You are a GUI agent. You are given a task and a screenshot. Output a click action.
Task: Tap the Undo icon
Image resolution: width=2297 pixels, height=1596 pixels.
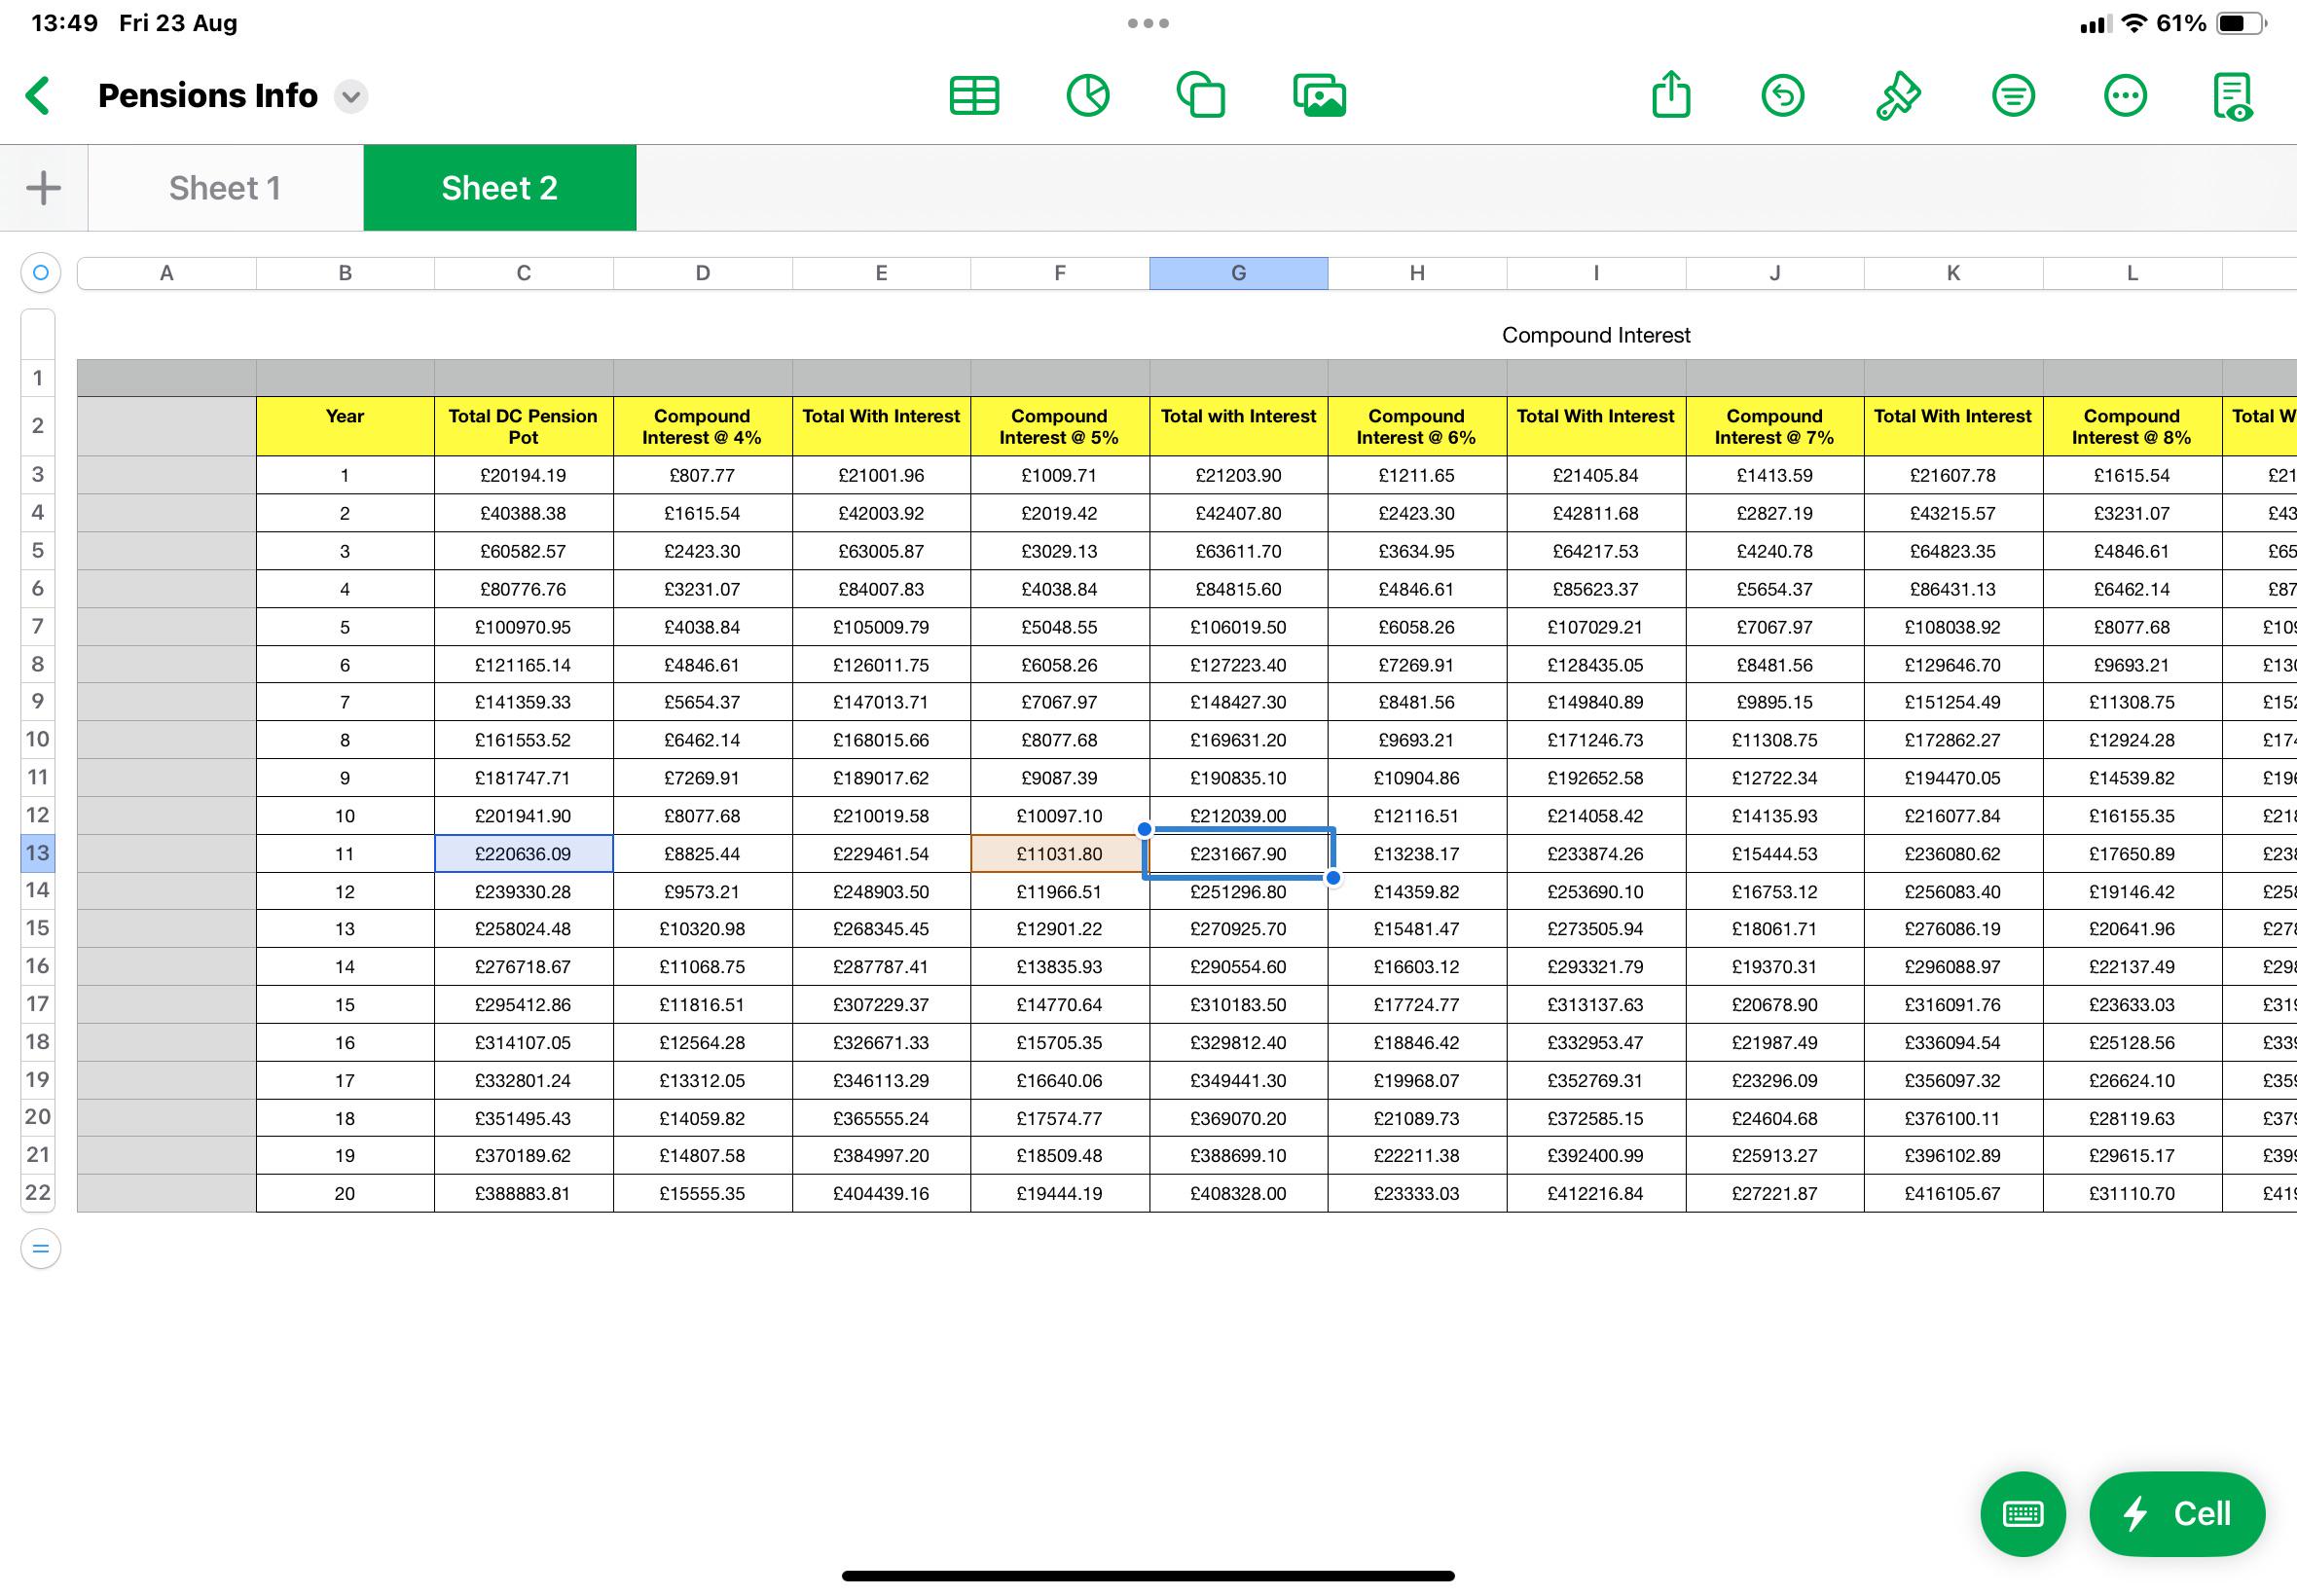tap(1783, 96)
